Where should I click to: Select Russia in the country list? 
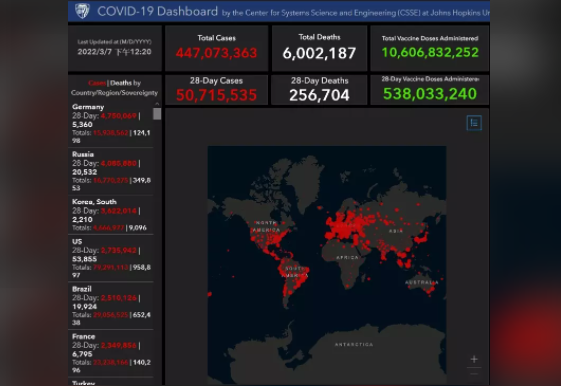[111, 171]
